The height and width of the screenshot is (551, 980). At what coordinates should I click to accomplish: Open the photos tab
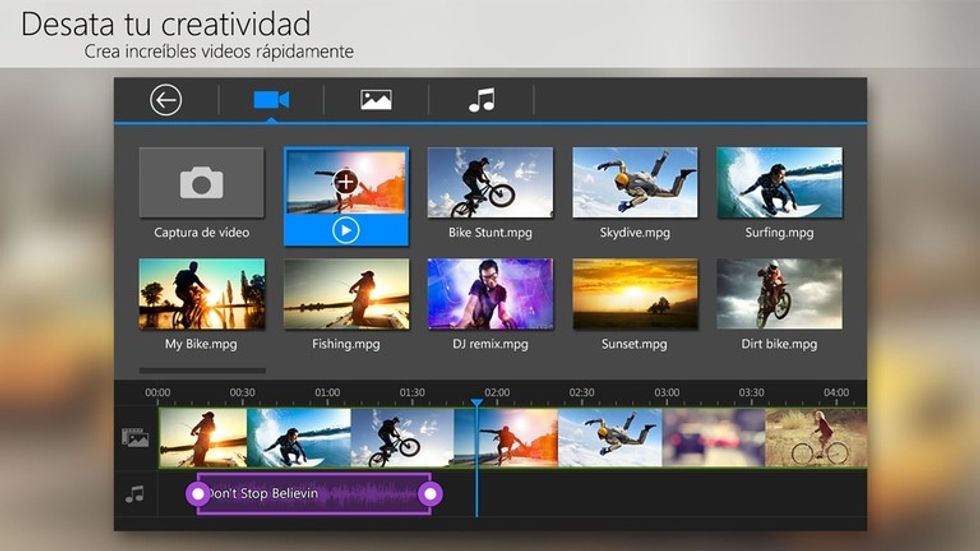pos(376,100)
